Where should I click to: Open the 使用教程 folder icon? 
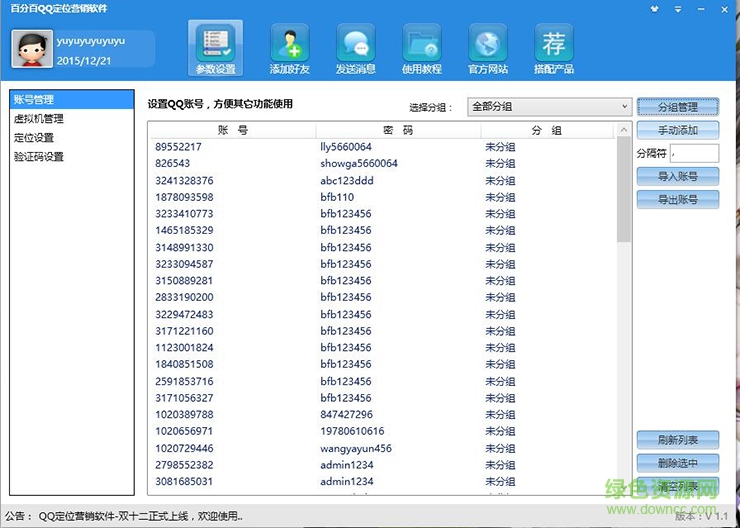coord(421,49)
